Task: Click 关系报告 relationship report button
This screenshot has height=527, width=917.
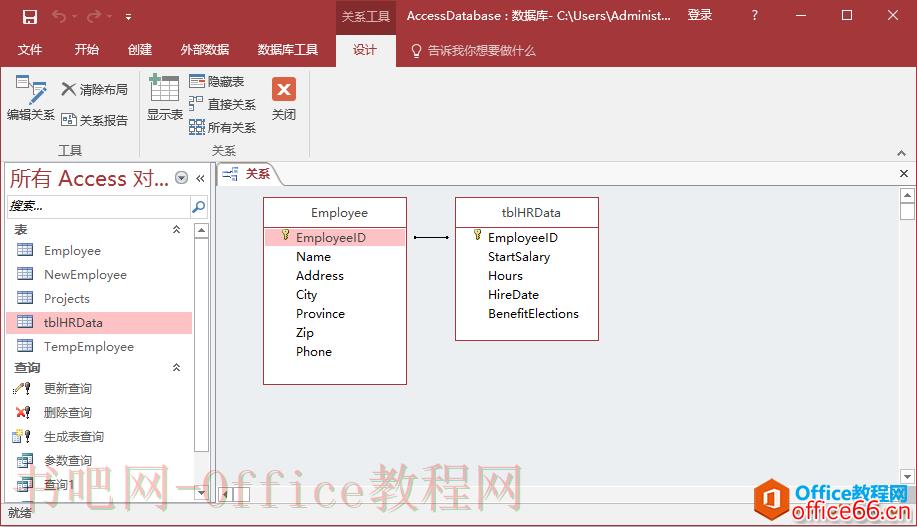Action: pos(95,120)
